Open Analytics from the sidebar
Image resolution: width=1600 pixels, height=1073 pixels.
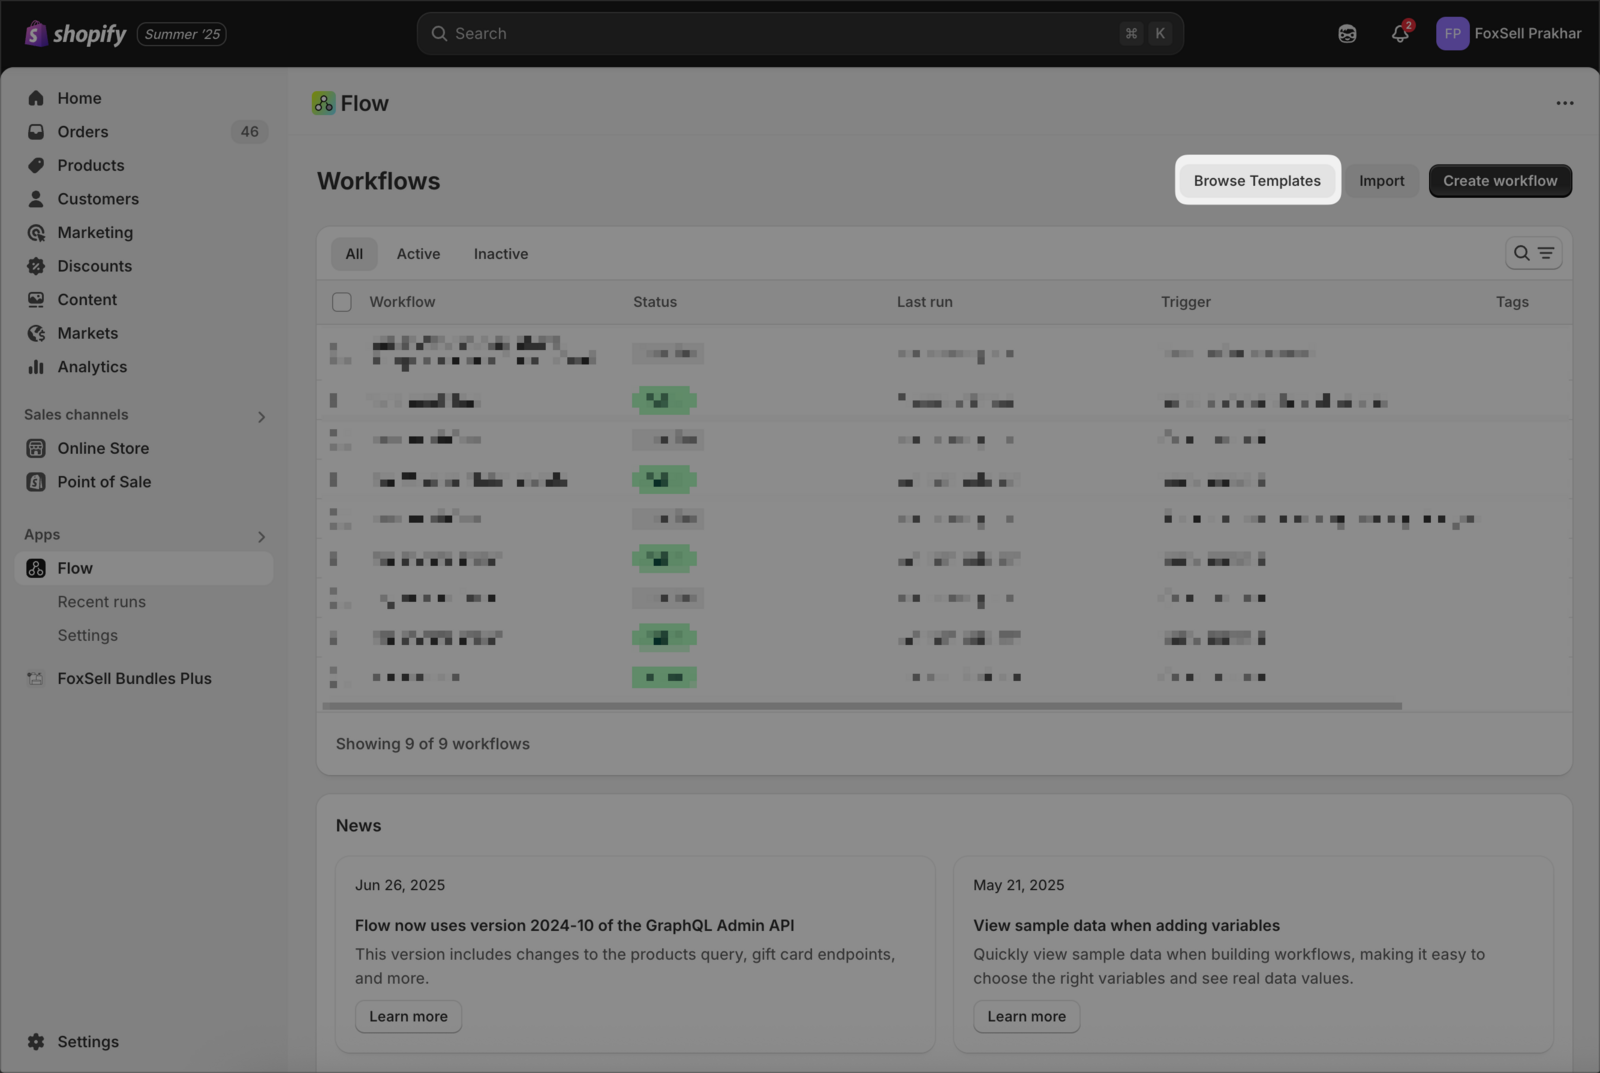coord(90,366)
